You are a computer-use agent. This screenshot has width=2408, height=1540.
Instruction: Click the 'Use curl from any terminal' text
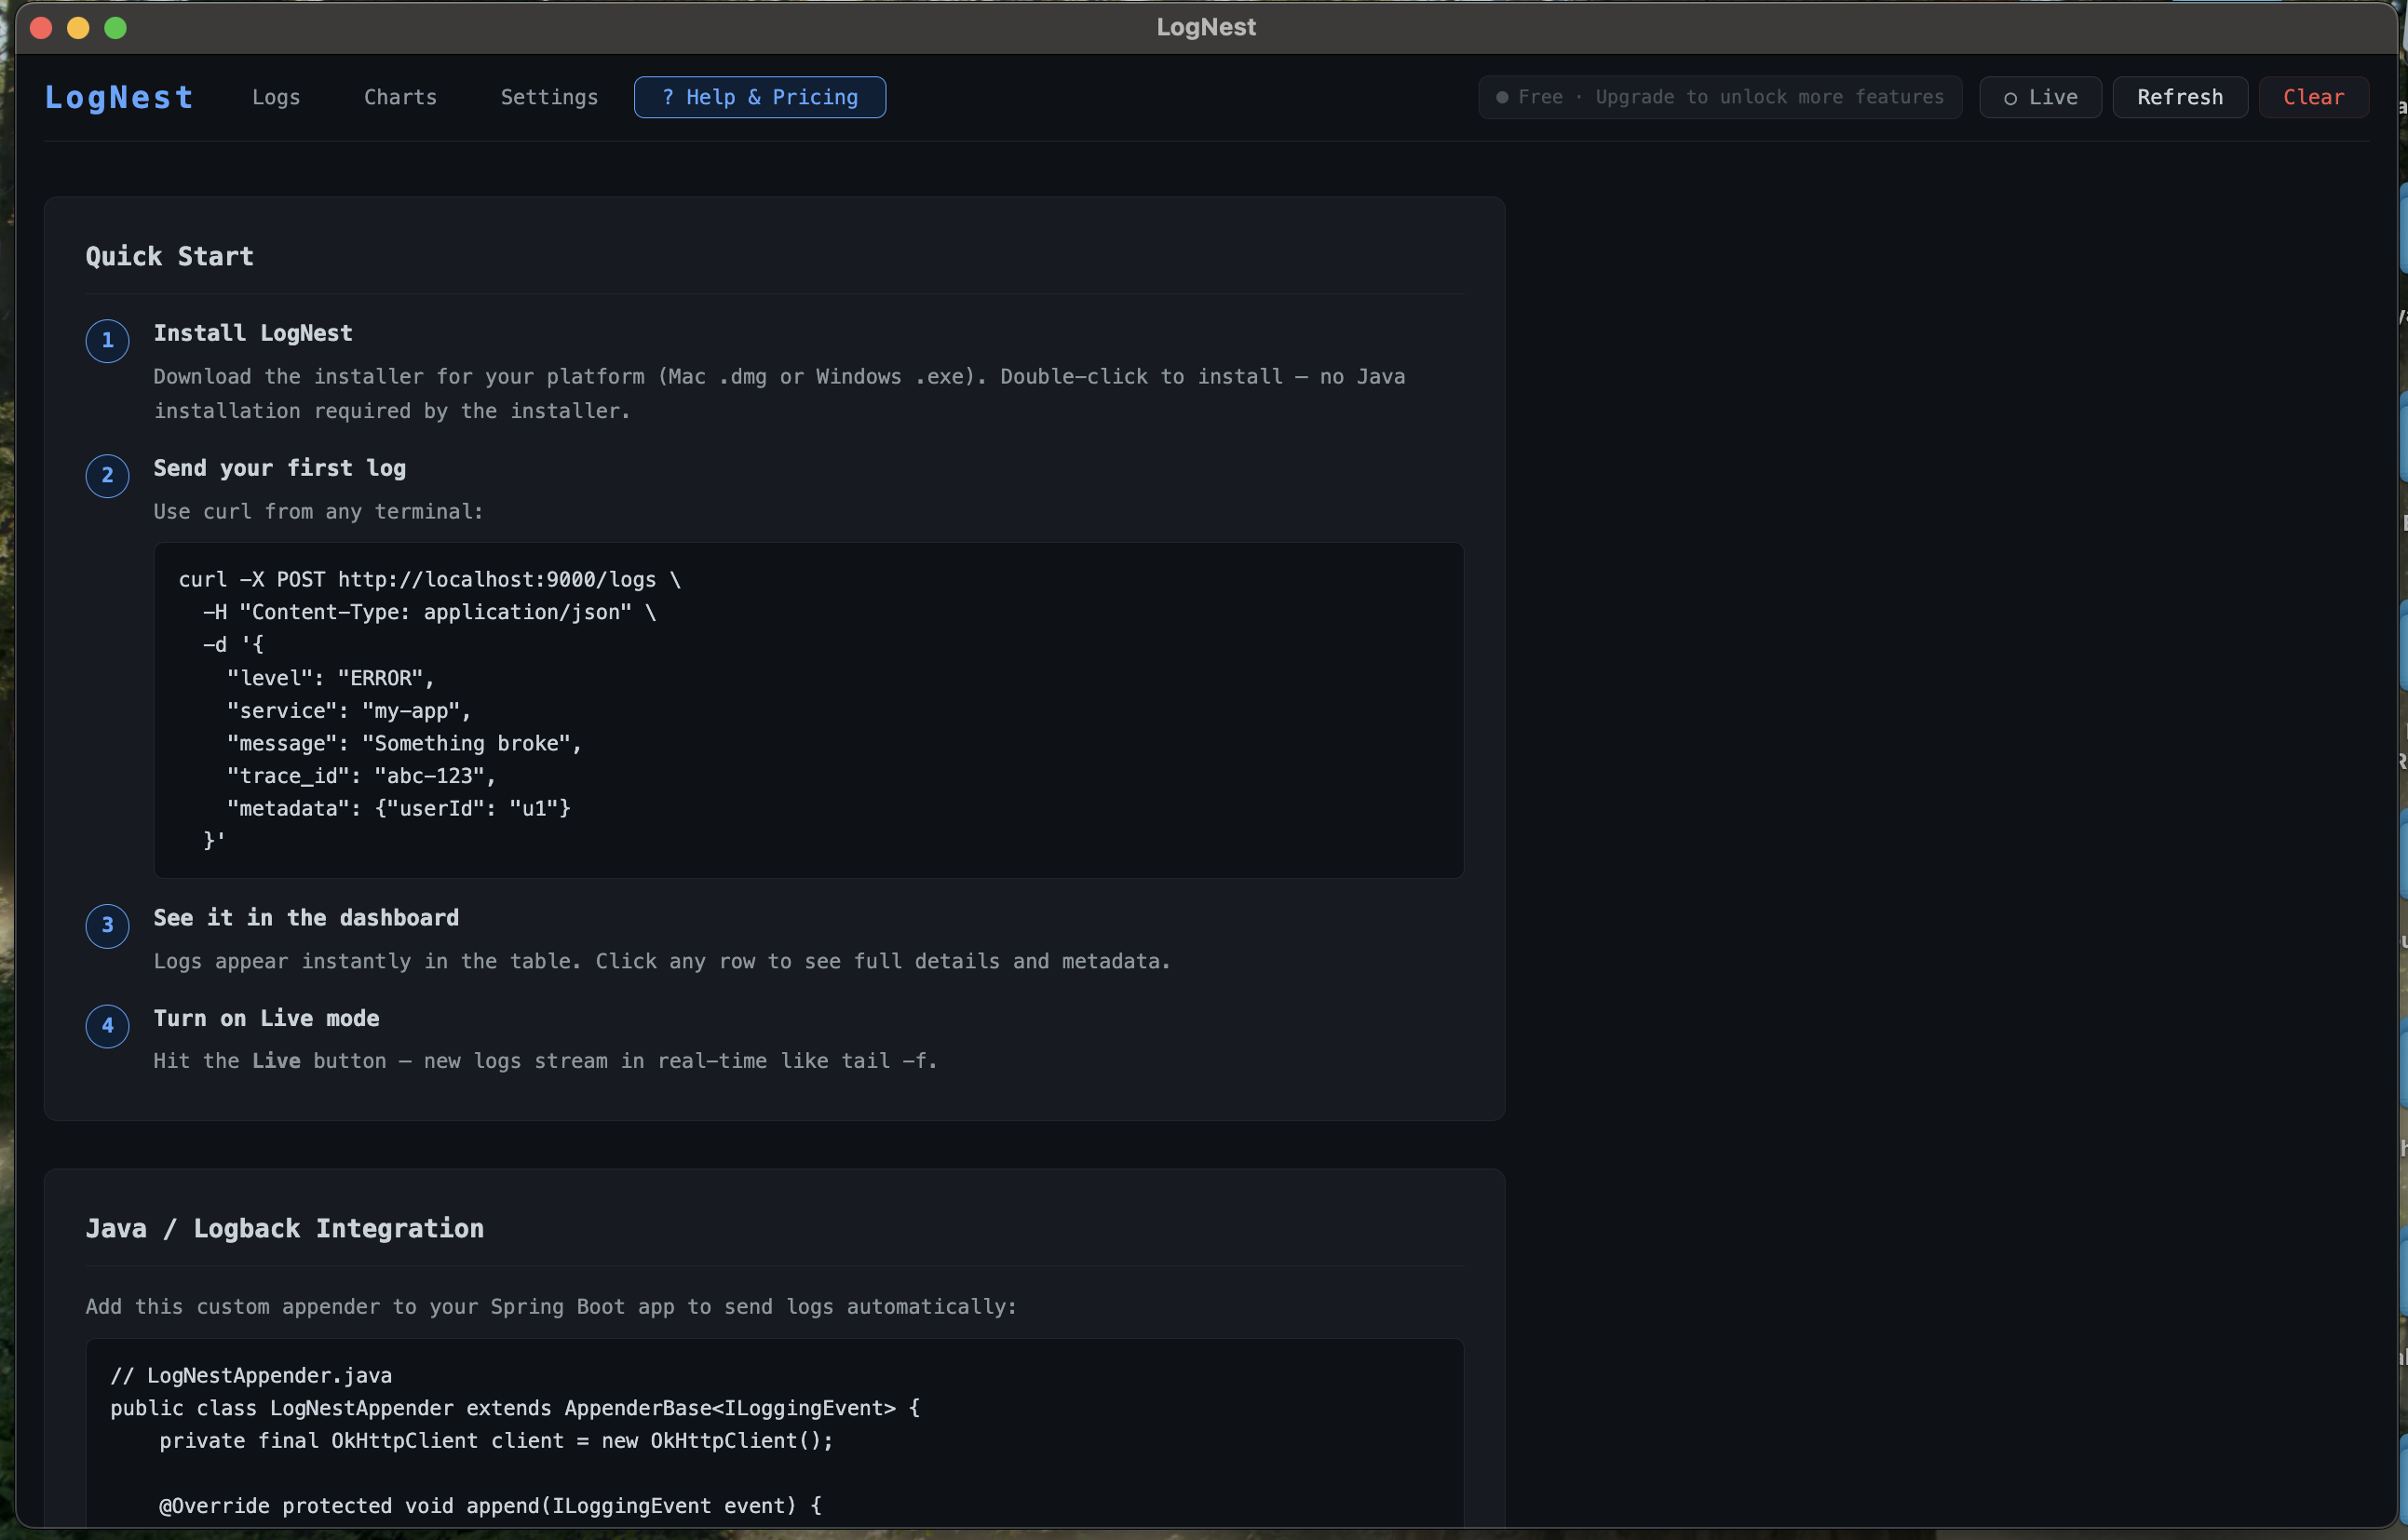318,512
